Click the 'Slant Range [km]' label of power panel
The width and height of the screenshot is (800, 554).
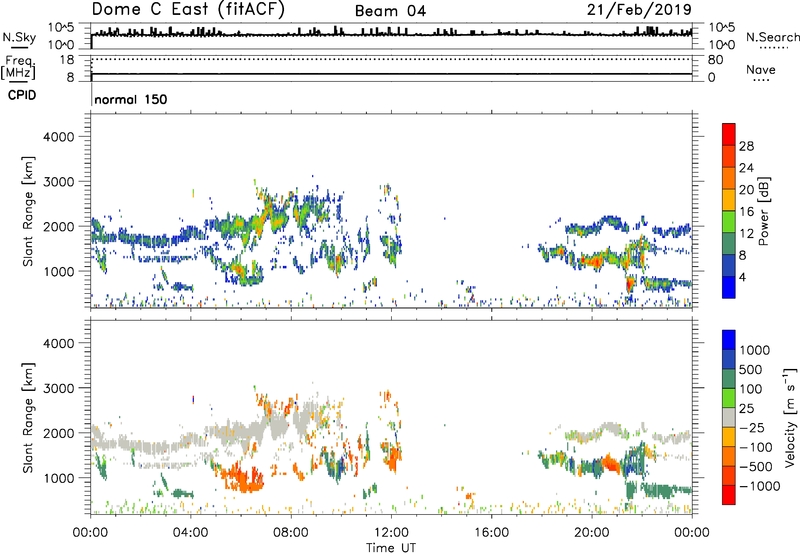point(28,211)
